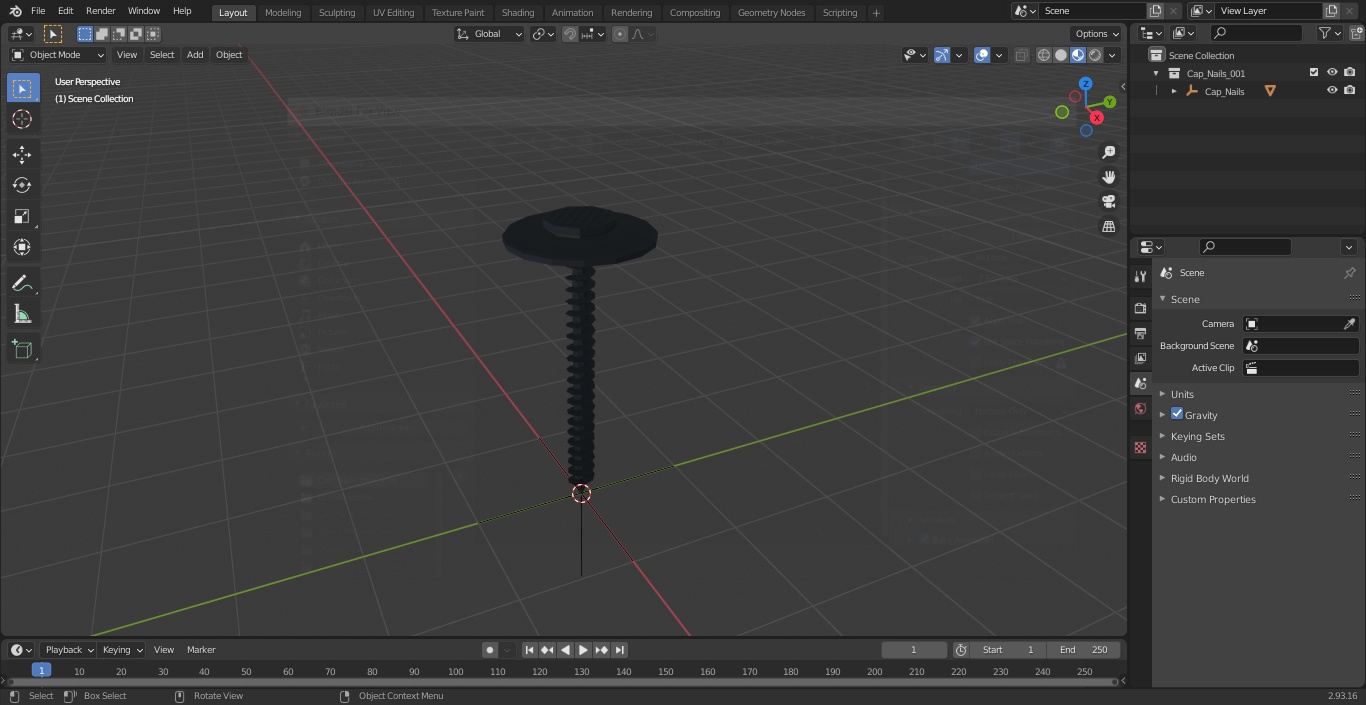This screenshot has height=705, width=1366.
Task: Switch to wireframe viewport shading
Action: pyautogui.click(x=1043, y=55)
